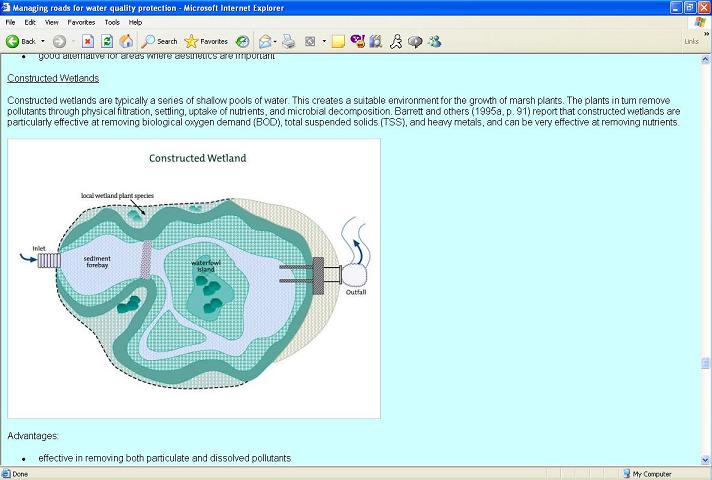Print the page with the printer icon
The width and height of the screenshot is (712, 480).
pyautogui.click(x=288, y=42)
